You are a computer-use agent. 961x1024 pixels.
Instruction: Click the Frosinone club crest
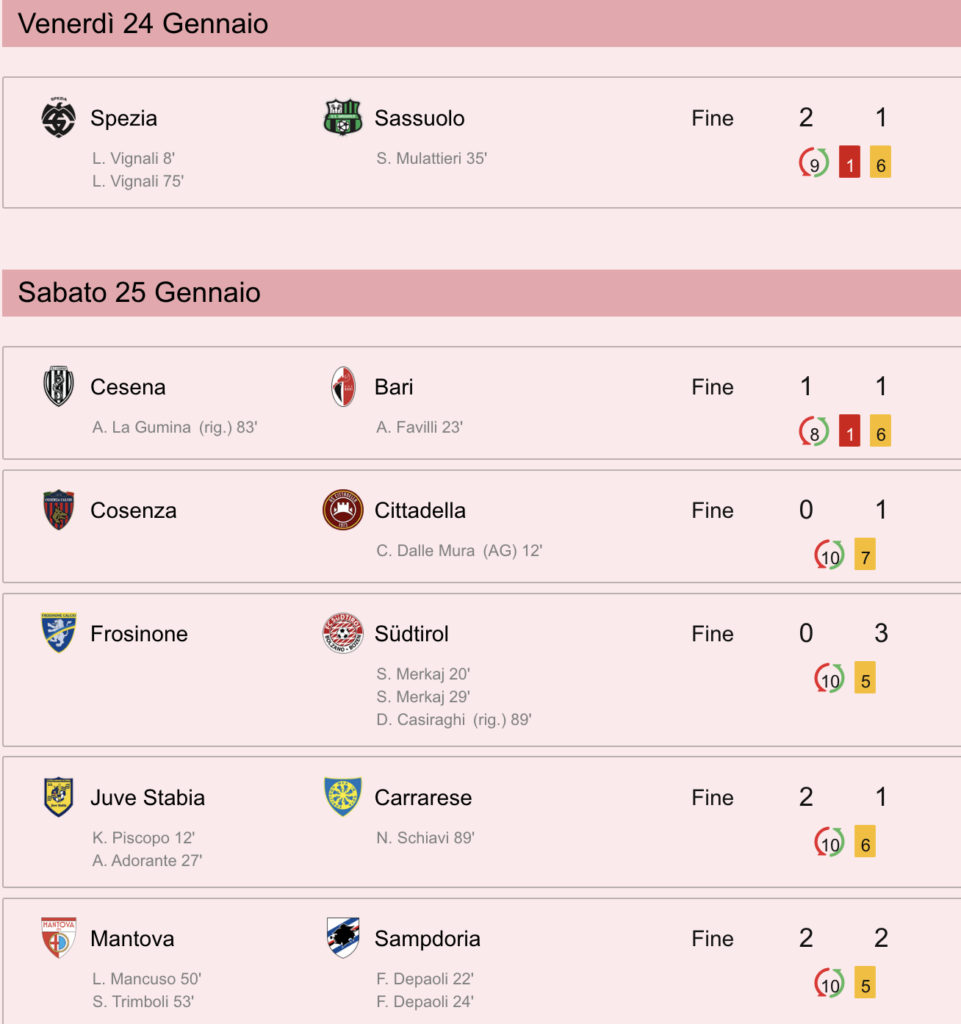pos(58,633)
